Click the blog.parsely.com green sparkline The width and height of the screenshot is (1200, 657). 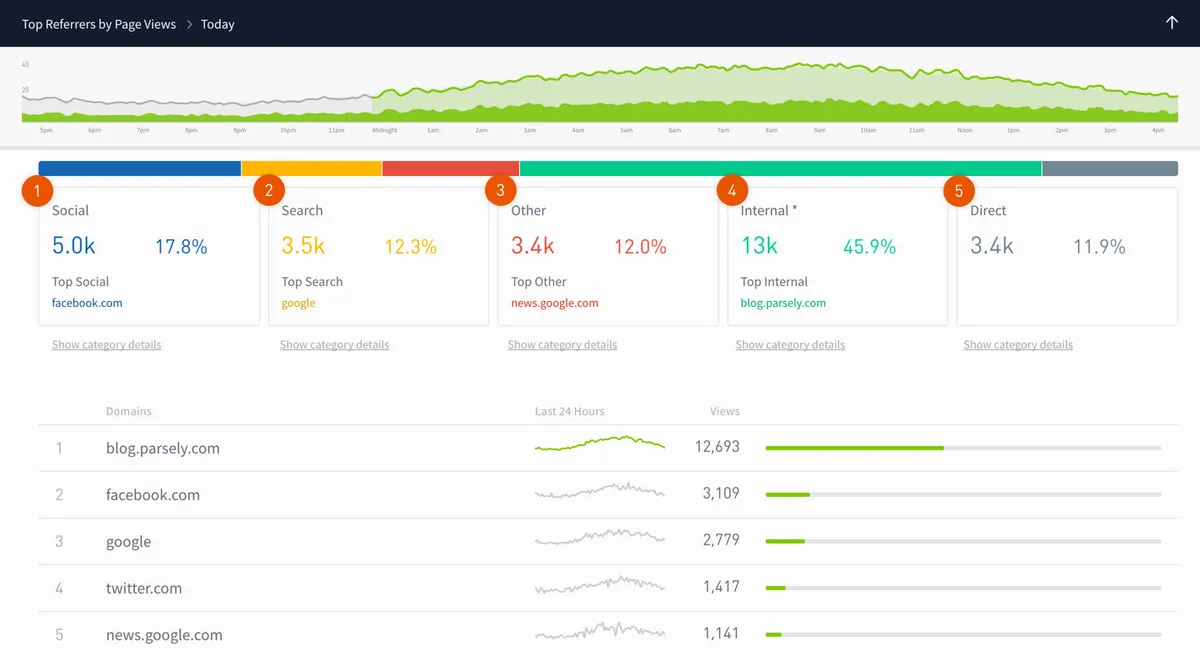click(x=600, y=444)
